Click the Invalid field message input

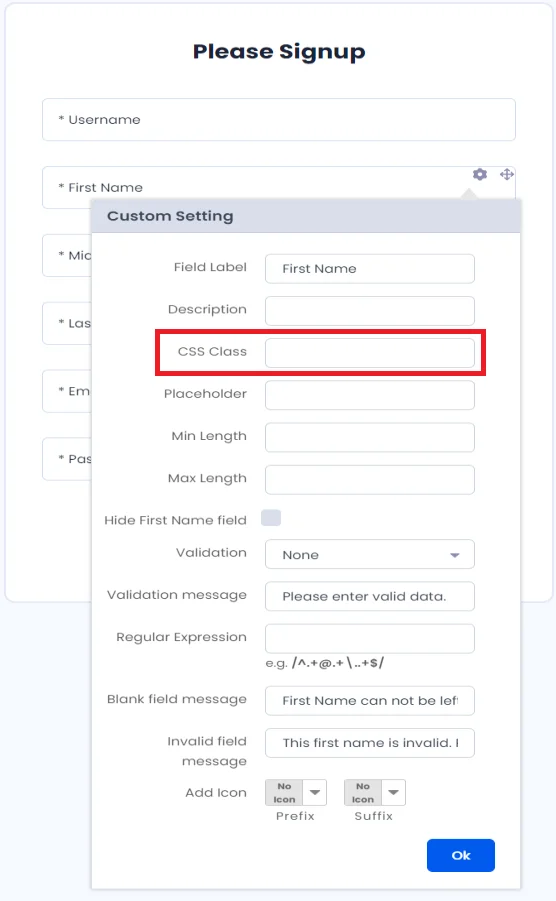point(370,743)
